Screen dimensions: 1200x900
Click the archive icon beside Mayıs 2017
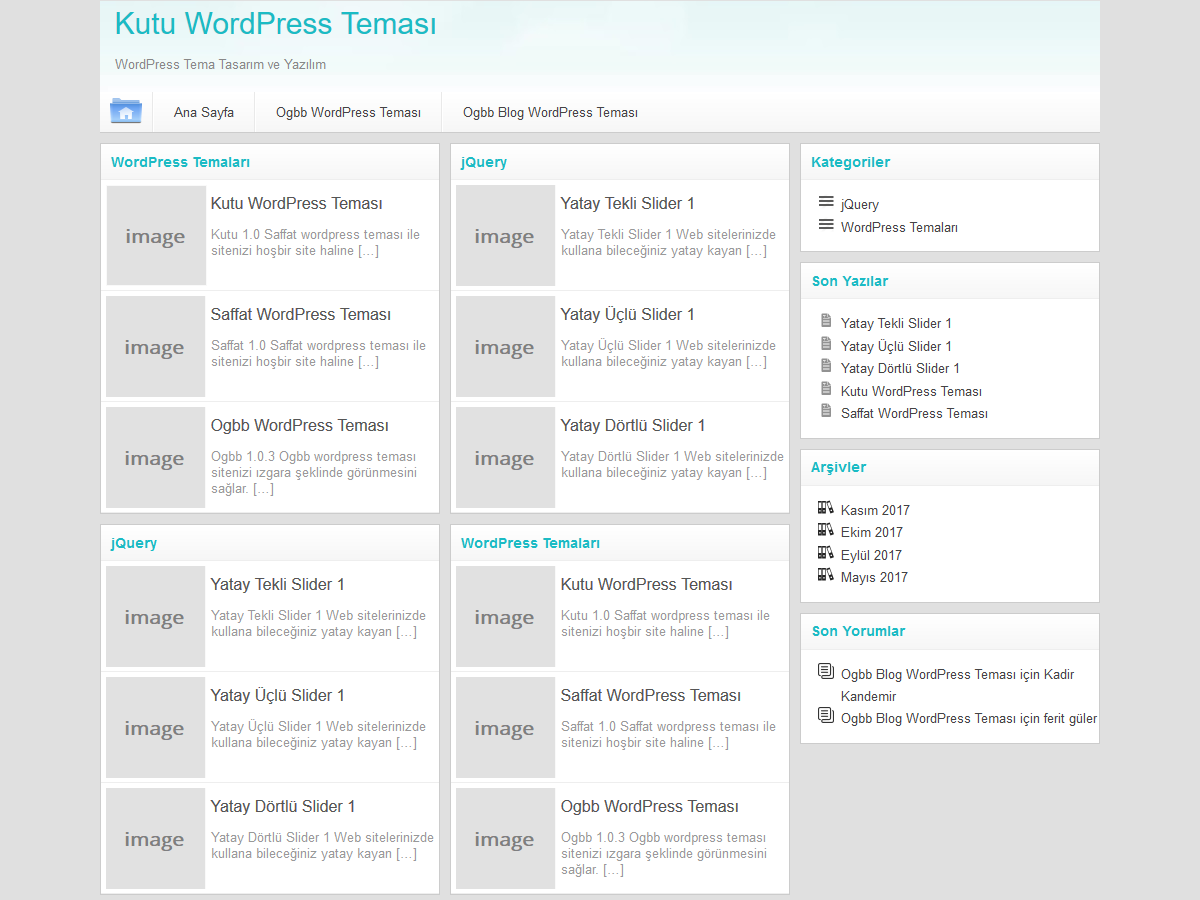(x=826, y=575)
